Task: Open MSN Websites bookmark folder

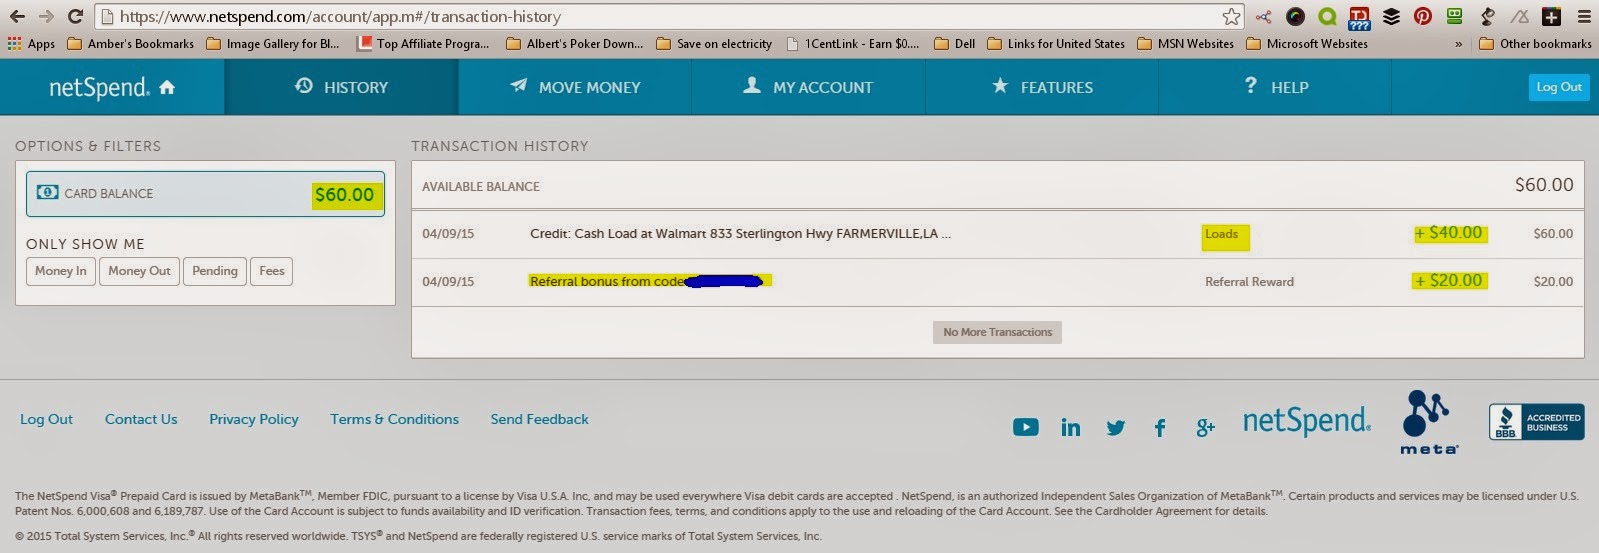Action: pyautogui.click(x=1186, y=43)
